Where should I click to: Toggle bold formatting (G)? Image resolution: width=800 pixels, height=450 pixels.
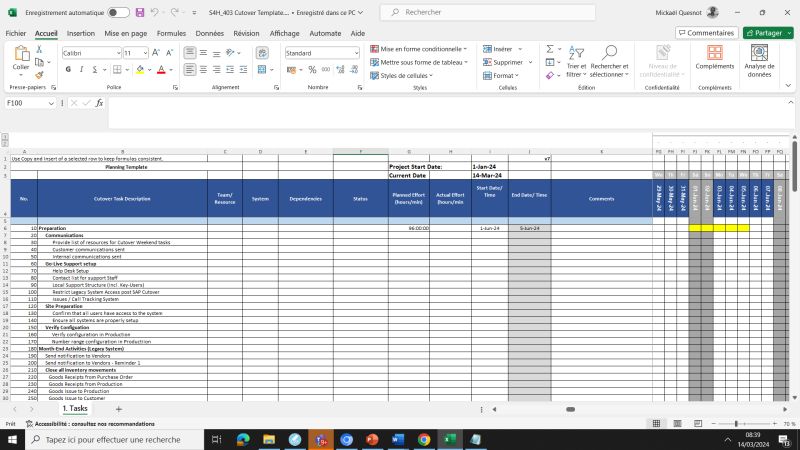click(68, 69)
